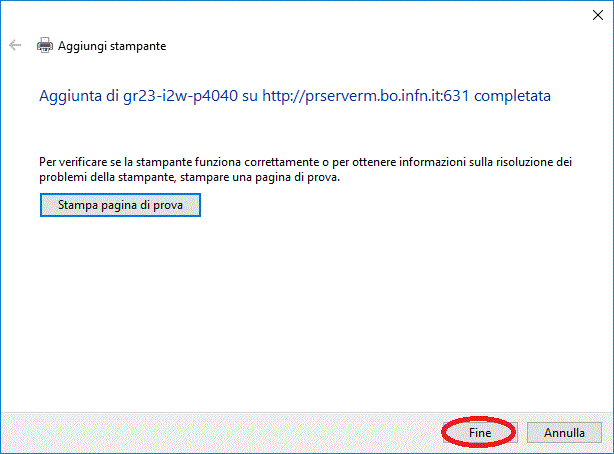Print a test page with Stampa pagina di prova

pyautogui.click(x=120, y=205)
